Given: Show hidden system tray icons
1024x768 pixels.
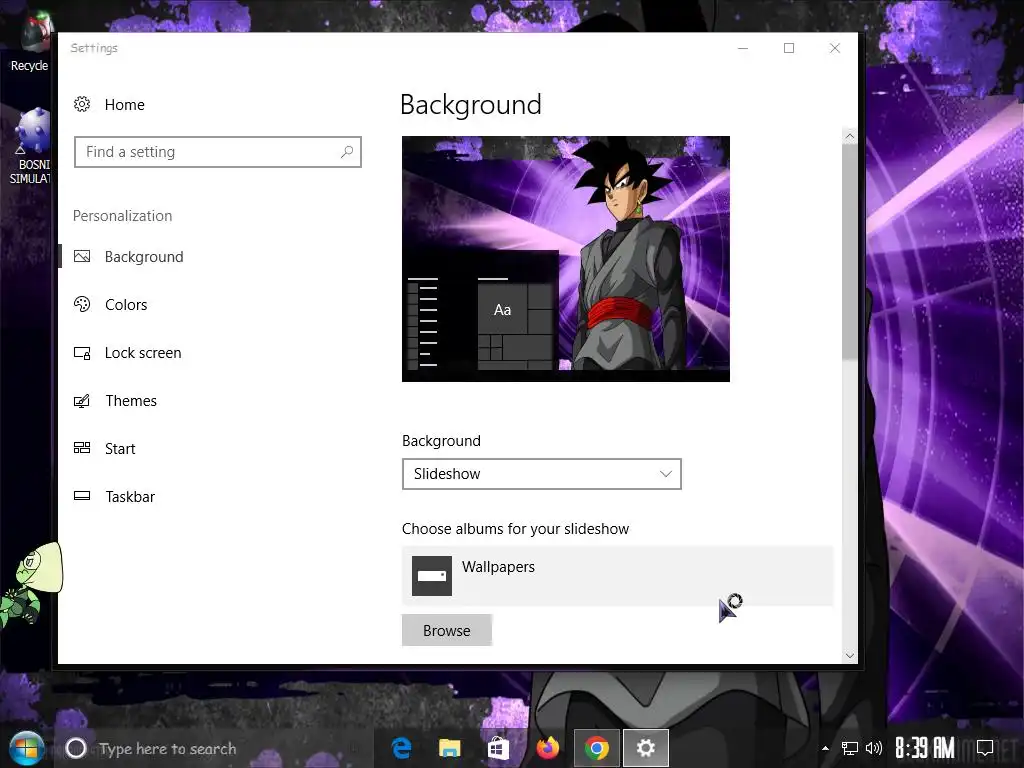Looking at the screenshot, I should [825, 748].
